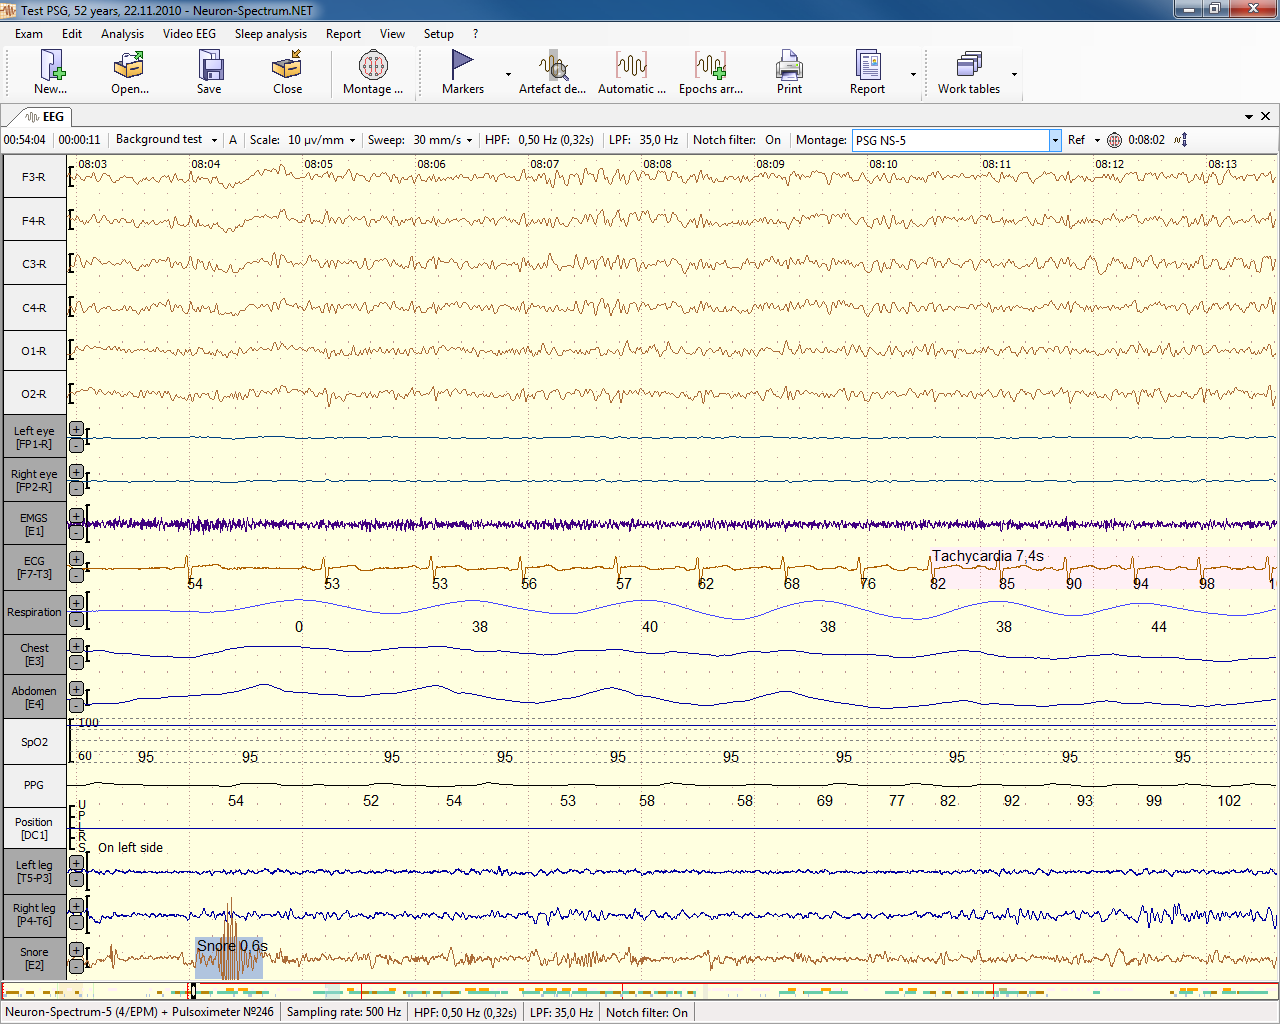Decrease Chest channel gain with minus
This screenshot has width=1280, height=1024.
[x=76, y=662]
